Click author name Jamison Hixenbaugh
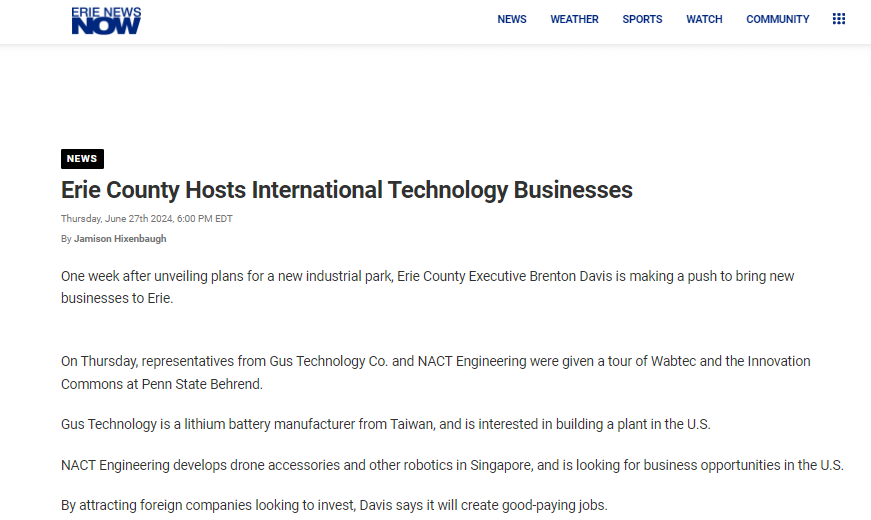 pyautogui.click(x=120, y=239)
